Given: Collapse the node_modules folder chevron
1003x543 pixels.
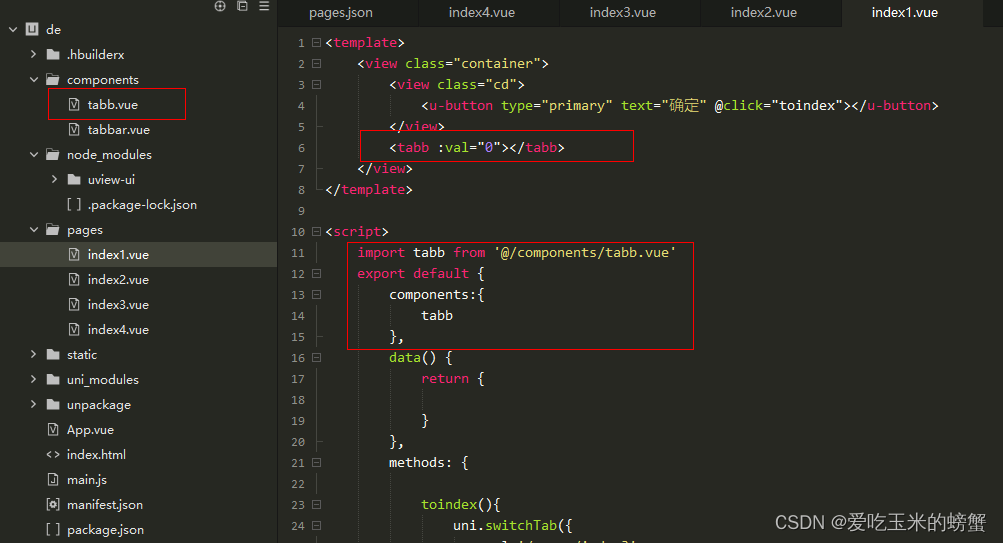Looking at the screenshot, I should 34,154.
